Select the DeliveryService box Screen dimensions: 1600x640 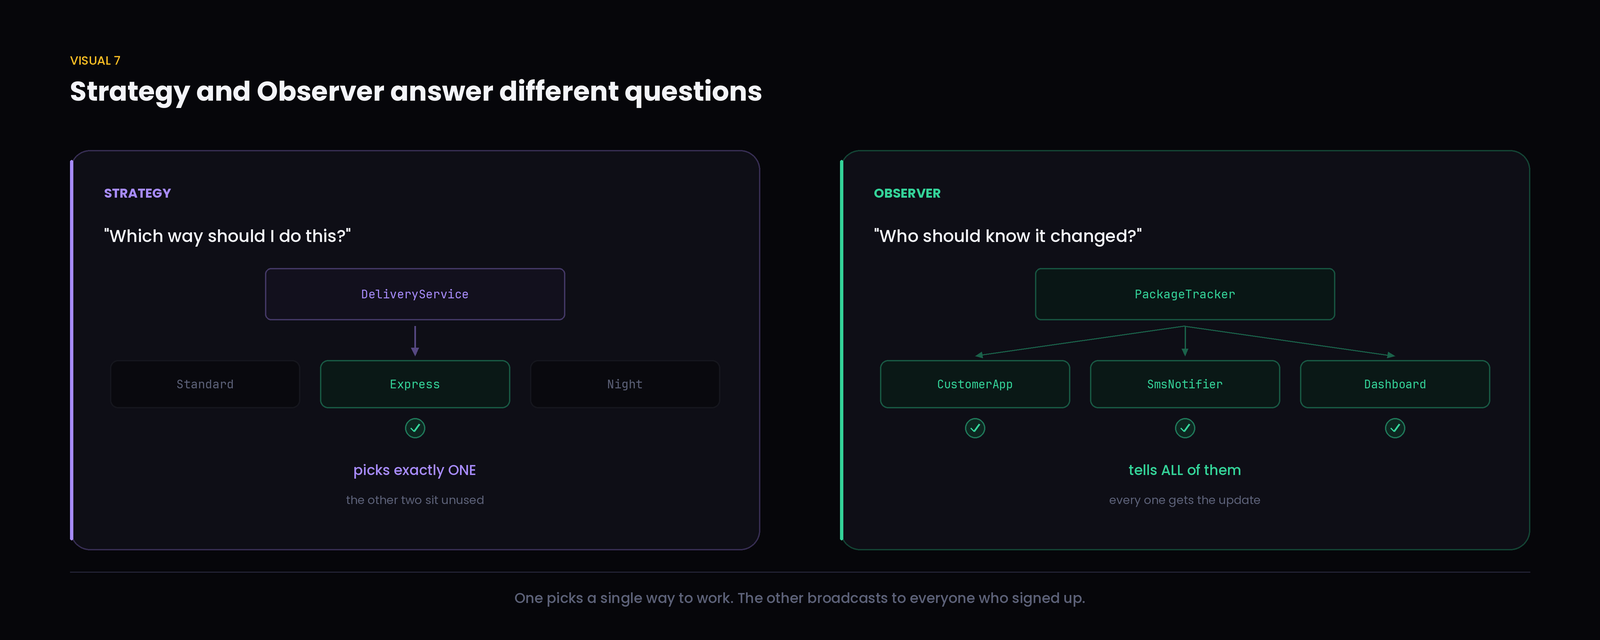coord(415,294)
